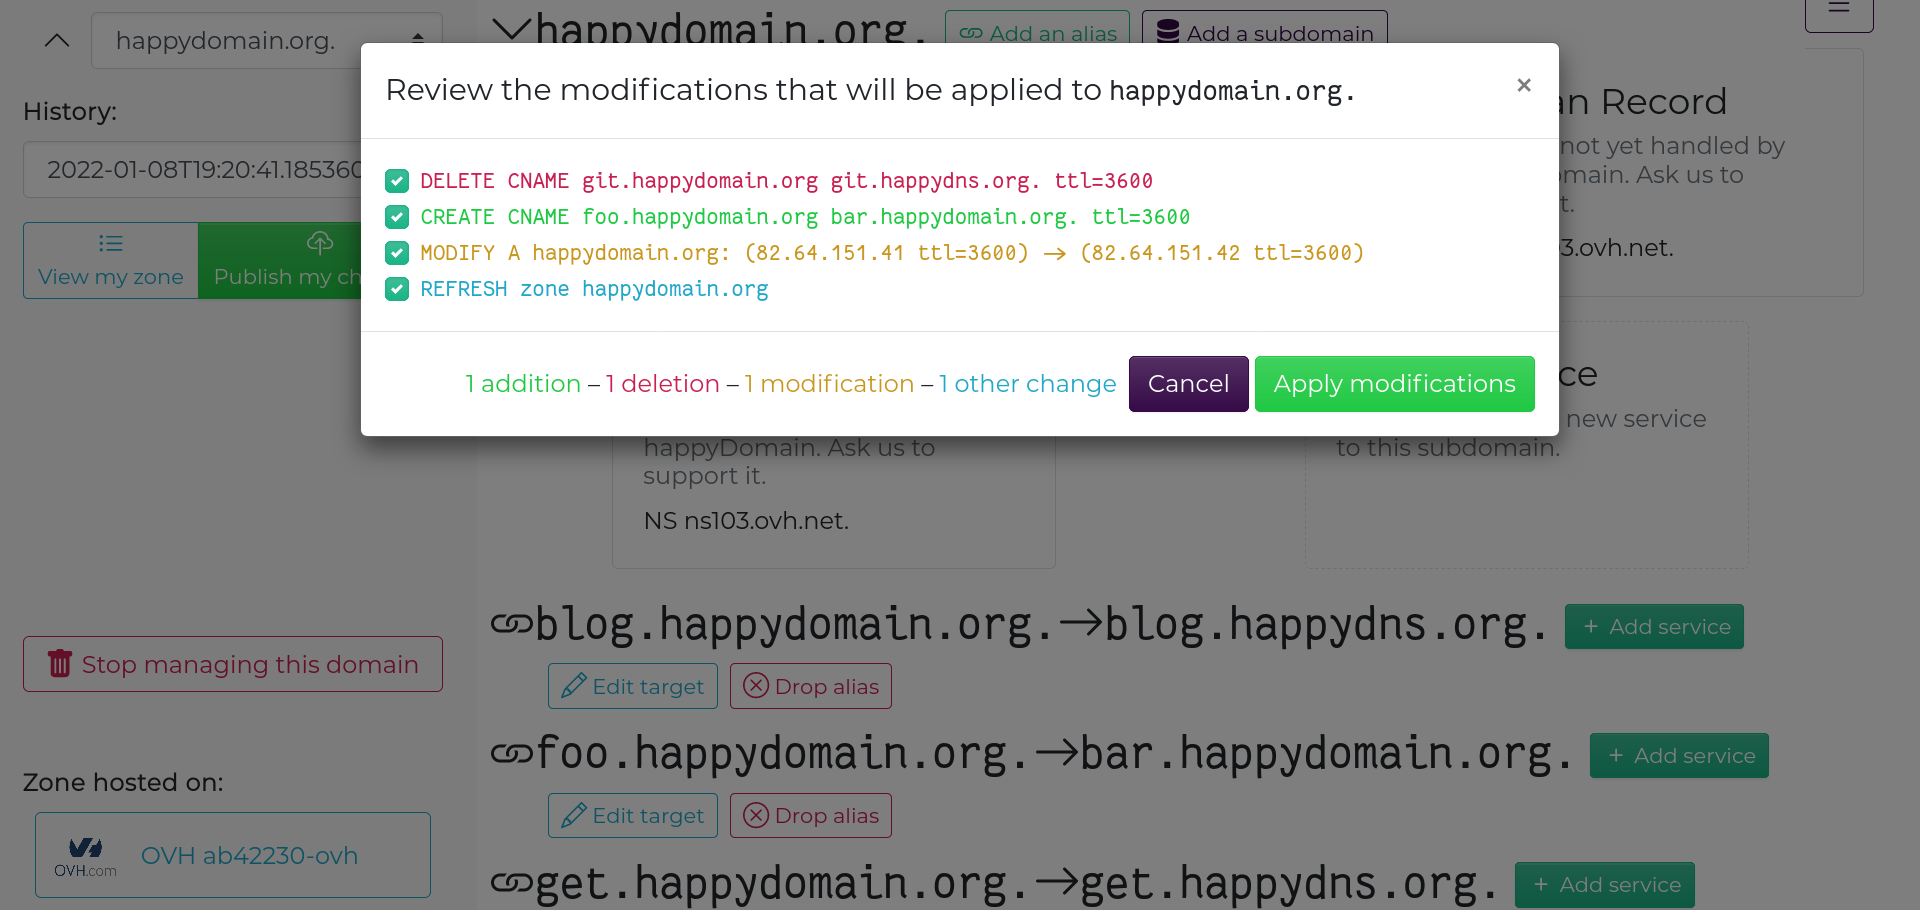Collapse the happydomain.org zone chevron
This screenshot has height=910, width=1920.
pos(511,30)
